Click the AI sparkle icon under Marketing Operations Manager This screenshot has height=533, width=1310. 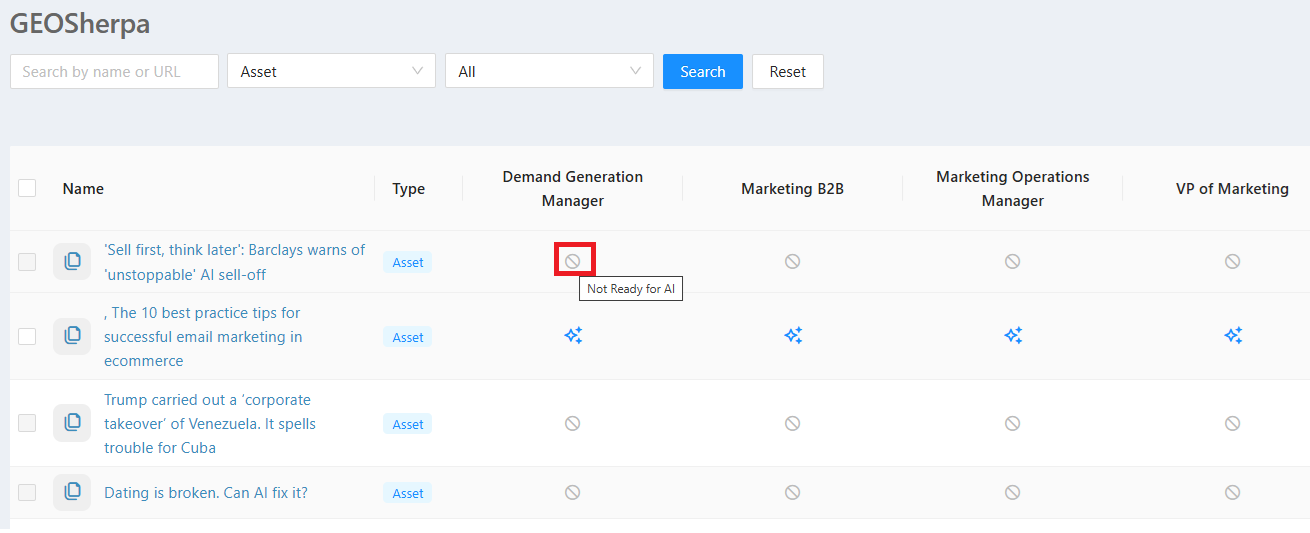(x=1013, y=336)
